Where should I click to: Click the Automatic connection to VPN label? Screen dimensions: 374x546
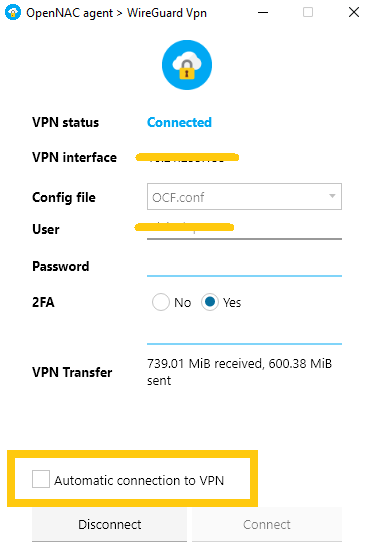point(139,480)
